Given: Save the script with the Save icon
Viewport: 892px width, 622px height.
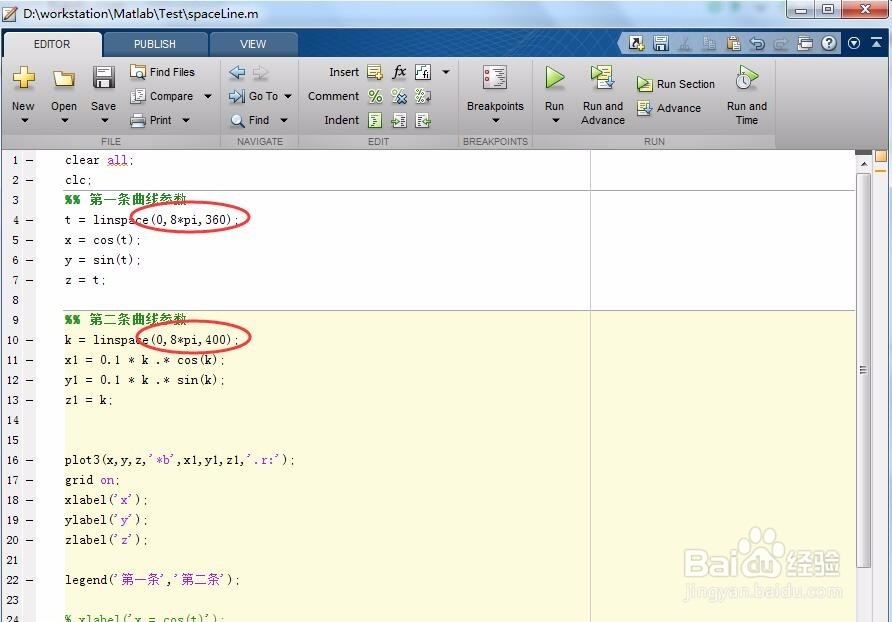Looking at the screenshot, I should (104, 77).
